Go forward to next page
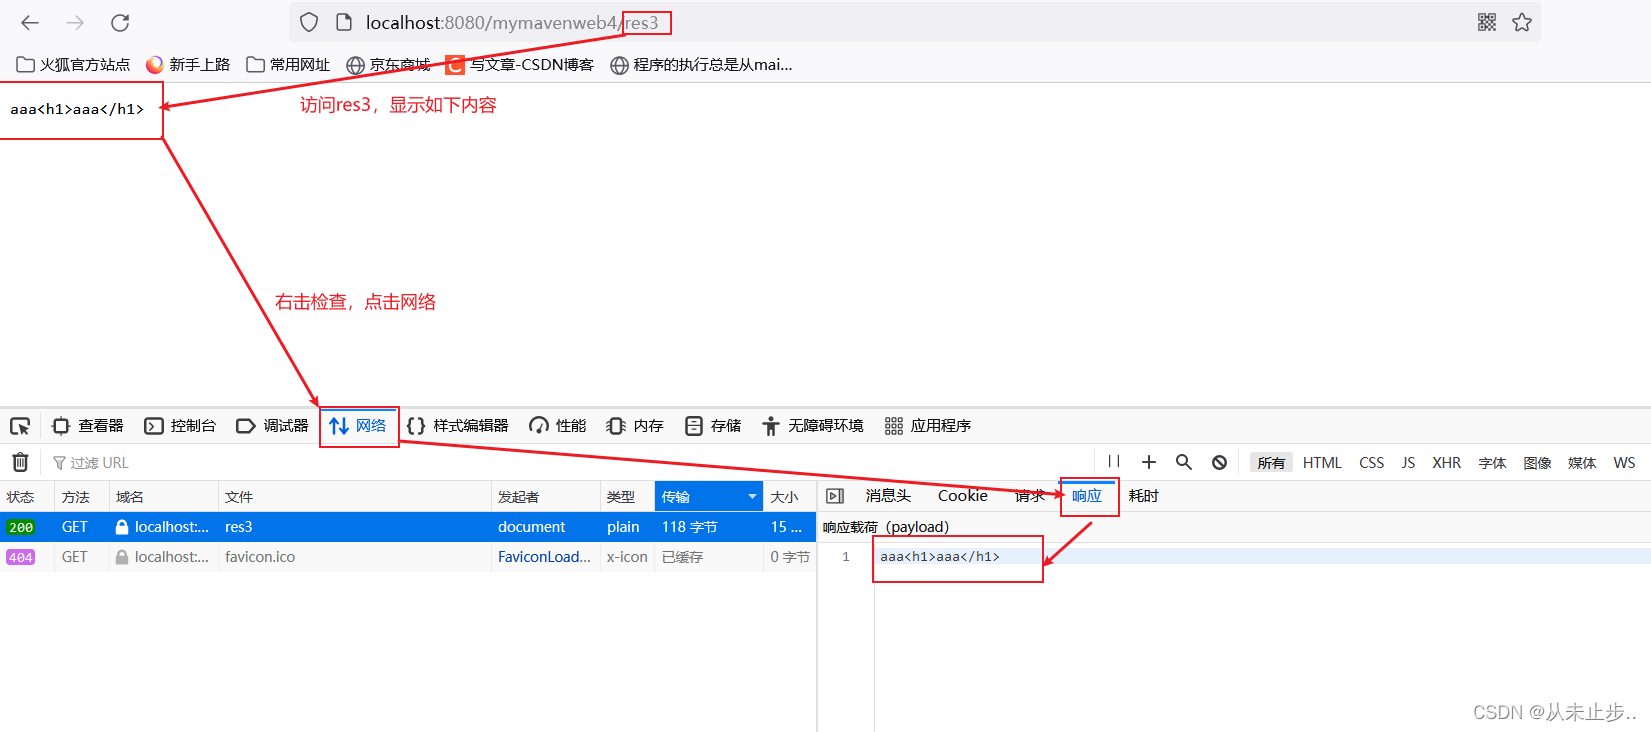This screenshot has height=732, width=1651. pos(75,22)
